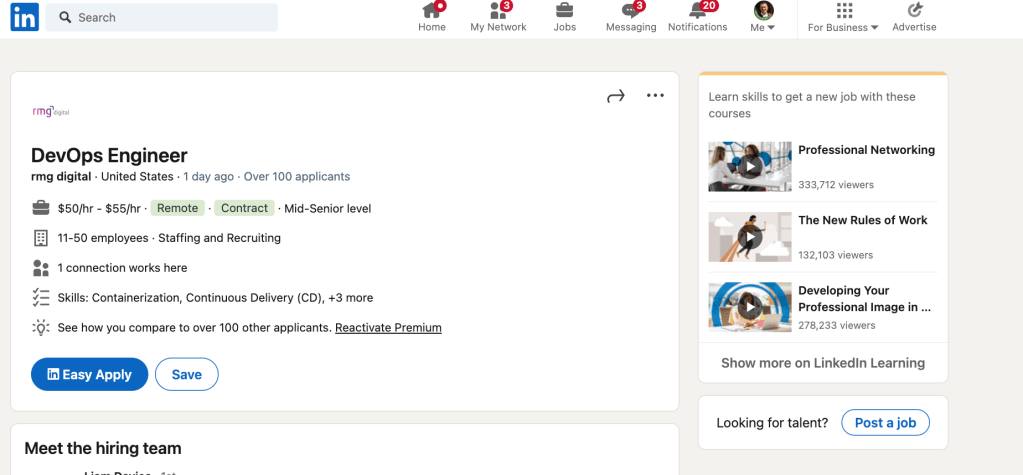Play the Developing Your Professional Image thumbnail
Screen dimensions: 1023x475
750,307
